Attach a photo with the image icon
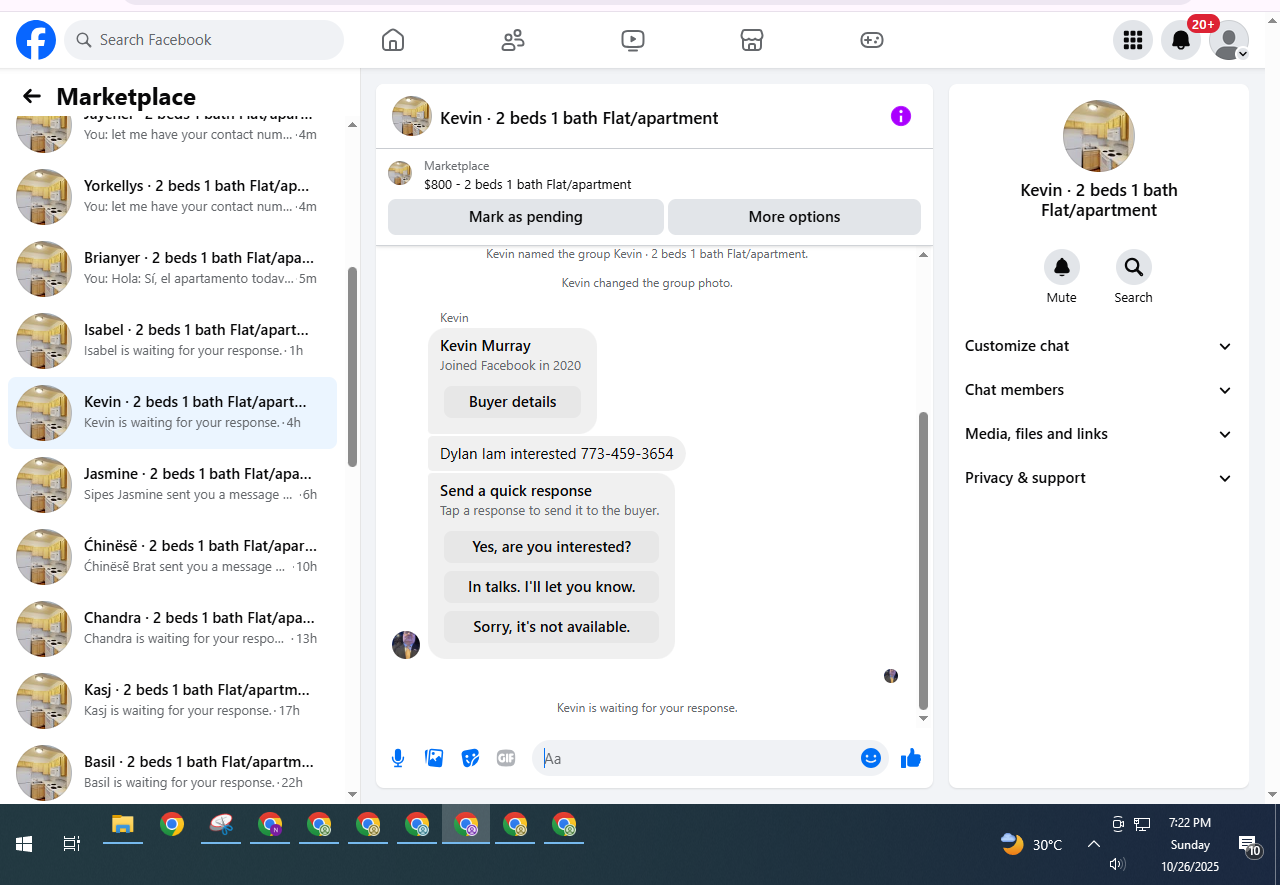 click(434, 758)
